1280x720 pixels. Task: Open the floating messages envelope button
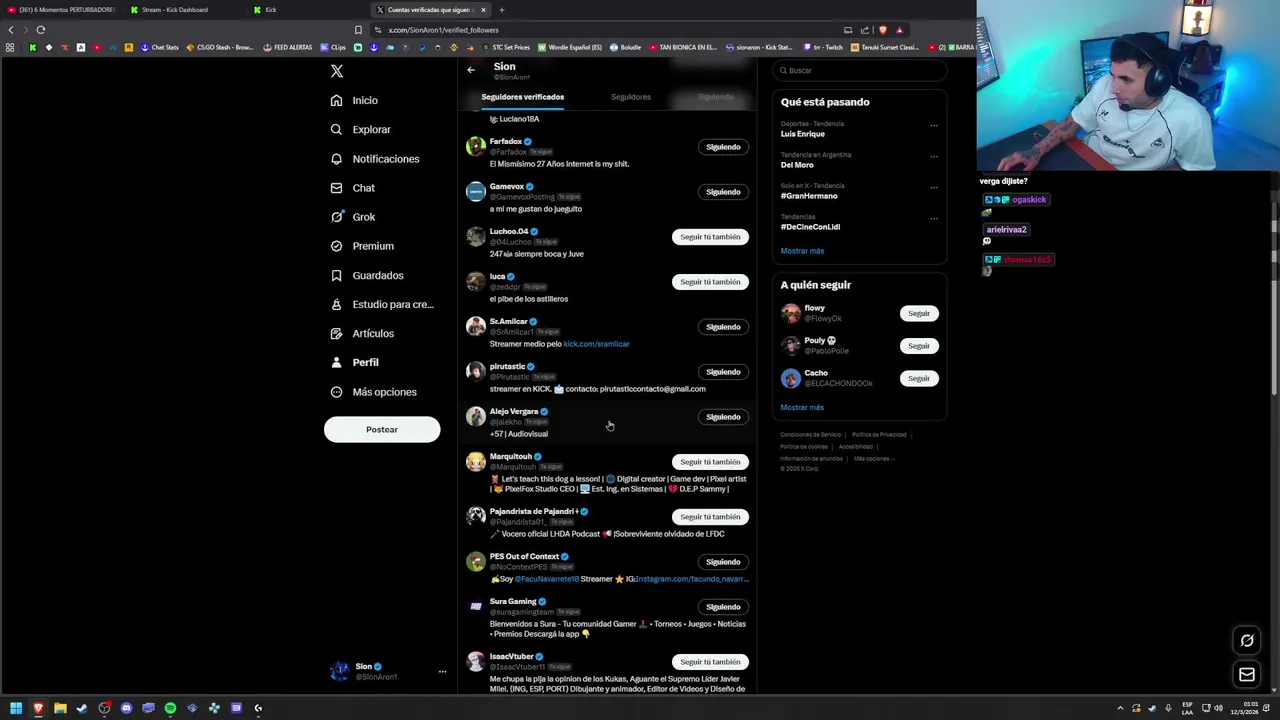[x=1247, y=675]
